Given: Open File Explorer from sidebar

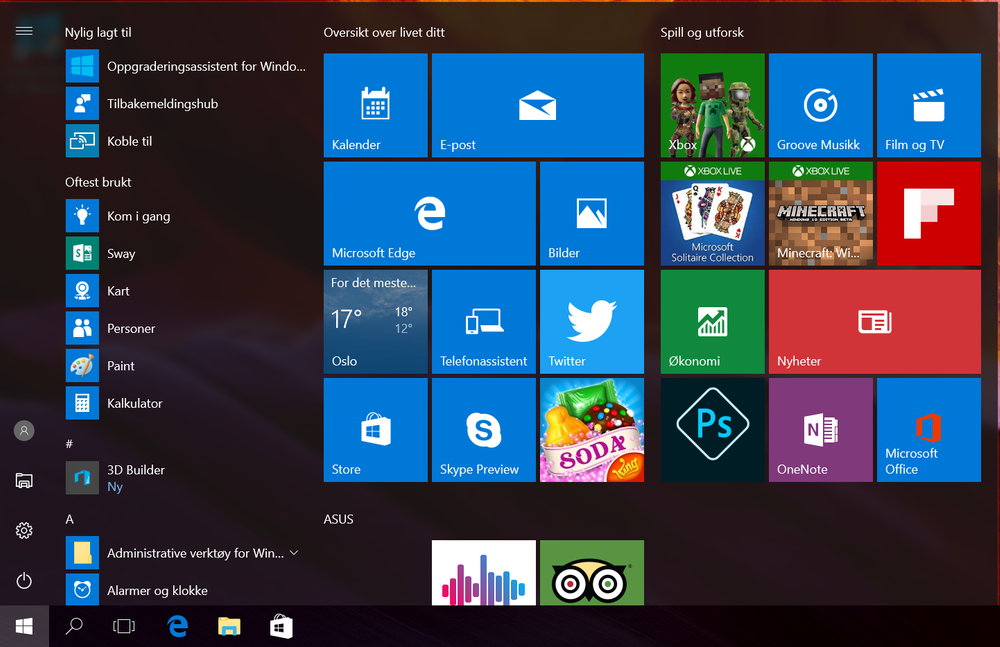Looking at the screenshot, I should 24,480.
